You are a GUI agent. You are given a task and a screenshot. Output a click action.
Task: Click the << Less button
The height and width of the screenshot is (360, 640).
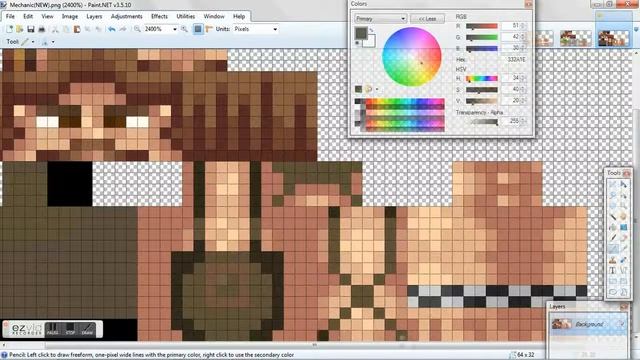tap(427, 19)
